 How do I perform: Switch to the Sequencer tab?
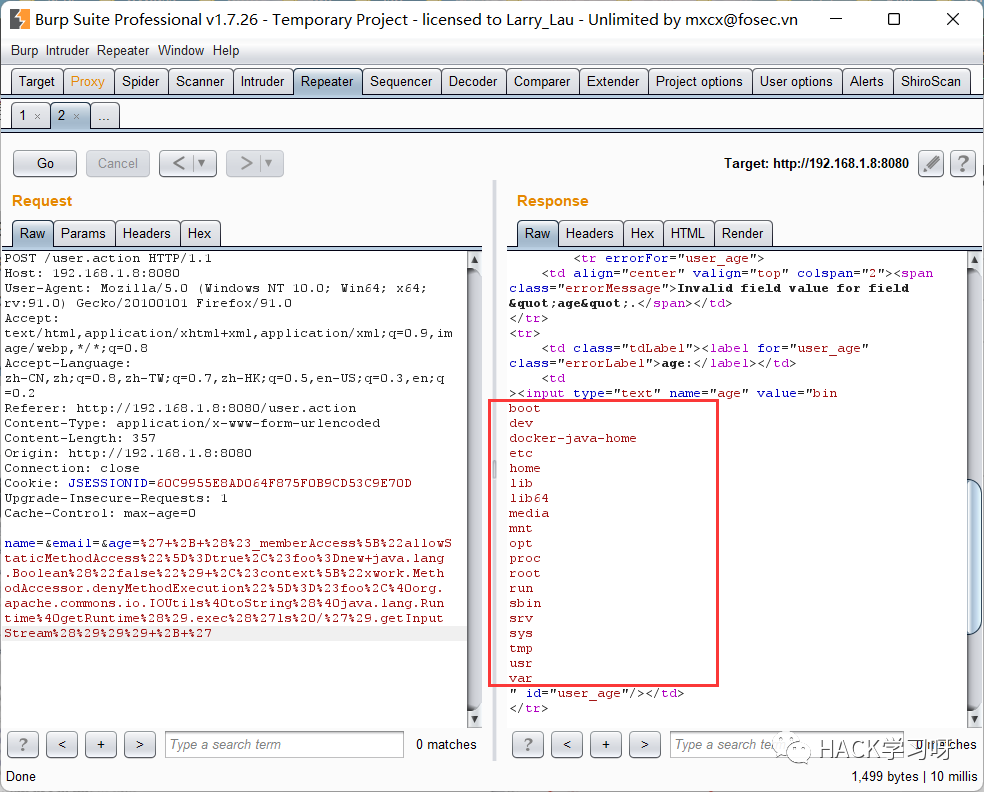[x=401, y=82]
